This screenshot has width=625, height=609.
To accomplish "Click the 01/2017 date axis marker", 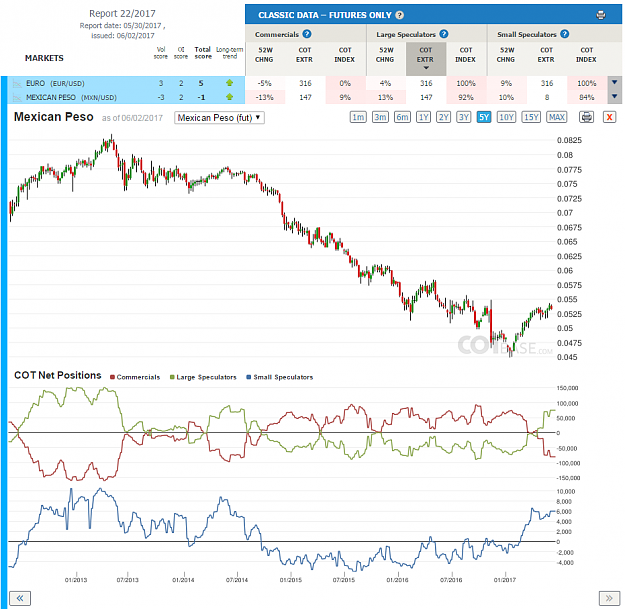I will pos(505,580).
